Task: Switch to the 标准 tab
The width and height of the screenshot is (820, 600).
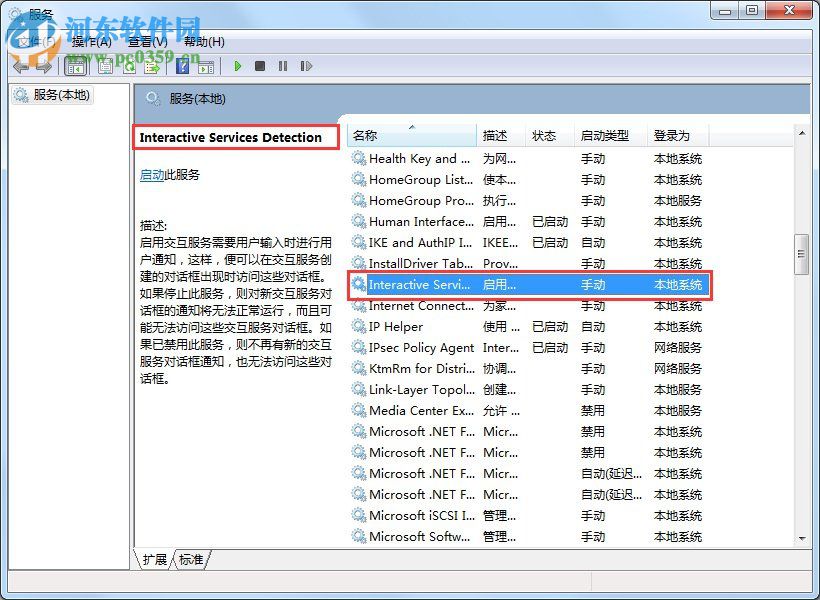Action: (x=191, y=561)
